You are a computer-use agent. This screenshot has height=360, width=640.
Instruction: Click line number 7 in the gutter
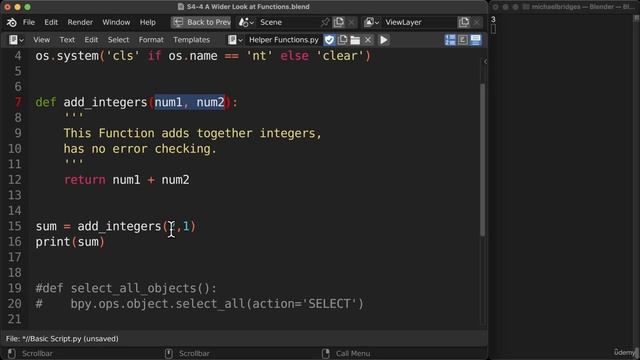(18, 102)
